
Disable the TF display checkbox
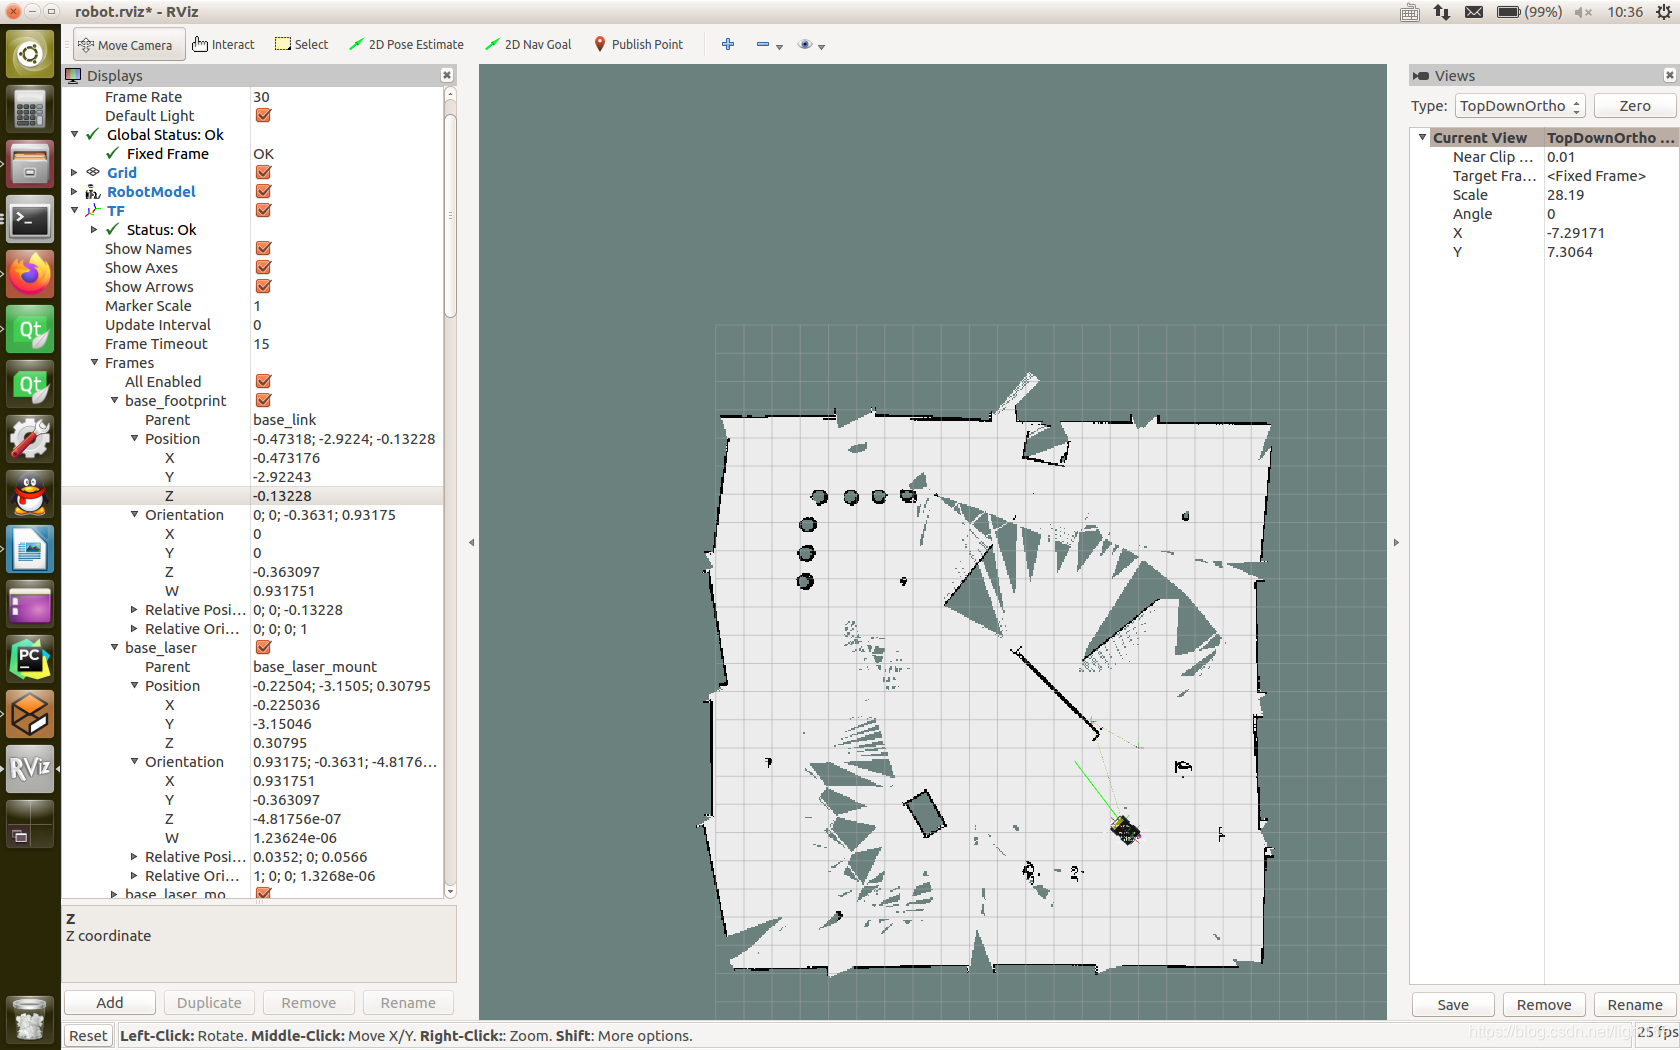pyautogui.click(x=264, y=211)
